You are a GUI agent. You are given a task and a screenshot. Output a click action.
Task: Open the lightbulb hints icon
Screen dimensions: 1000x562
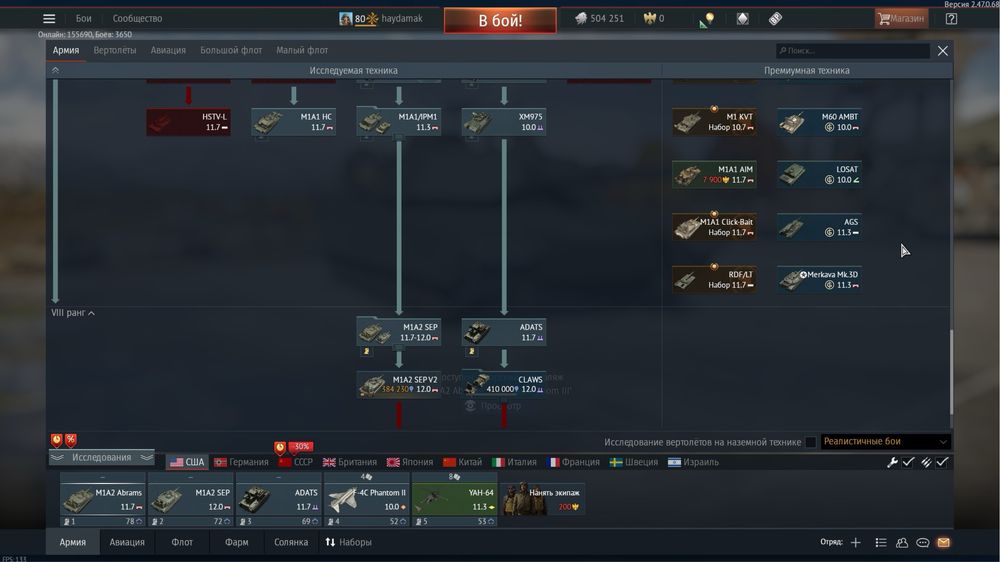(707, 20)
